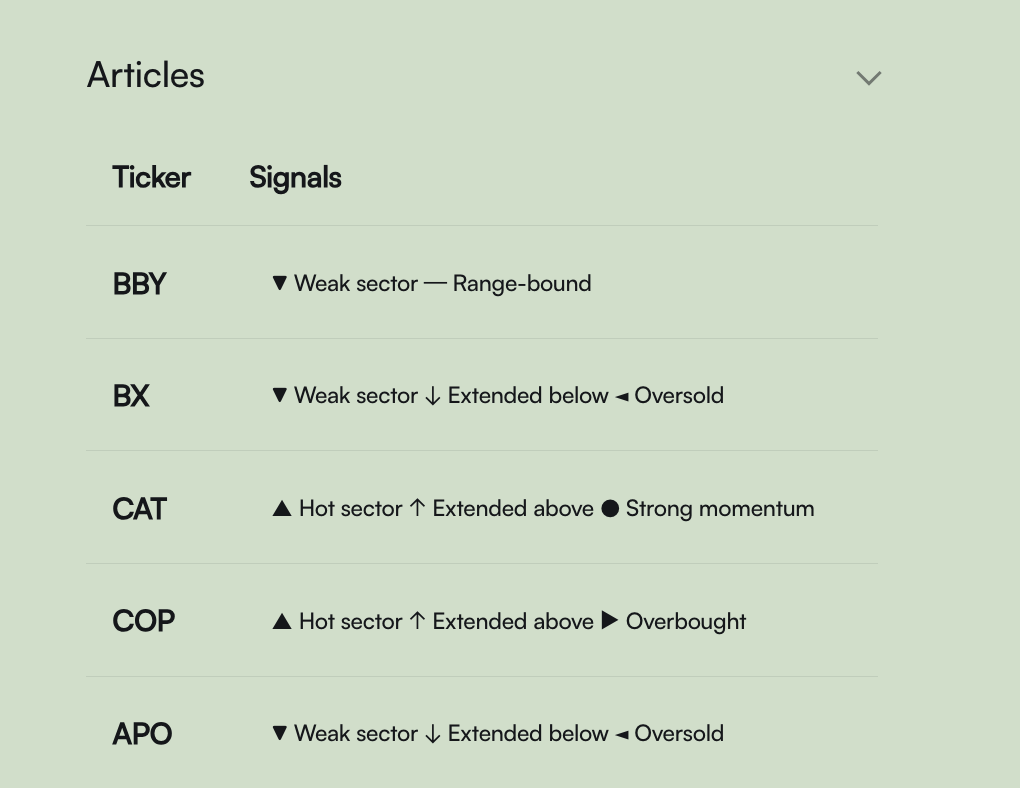Click the Articles section heading

146,75
